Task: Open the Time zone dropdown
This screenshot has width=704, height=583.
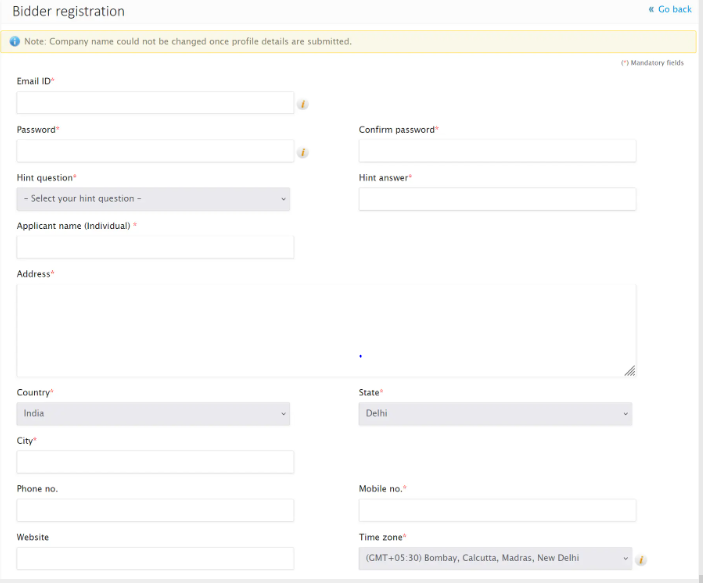Action: 495,558
